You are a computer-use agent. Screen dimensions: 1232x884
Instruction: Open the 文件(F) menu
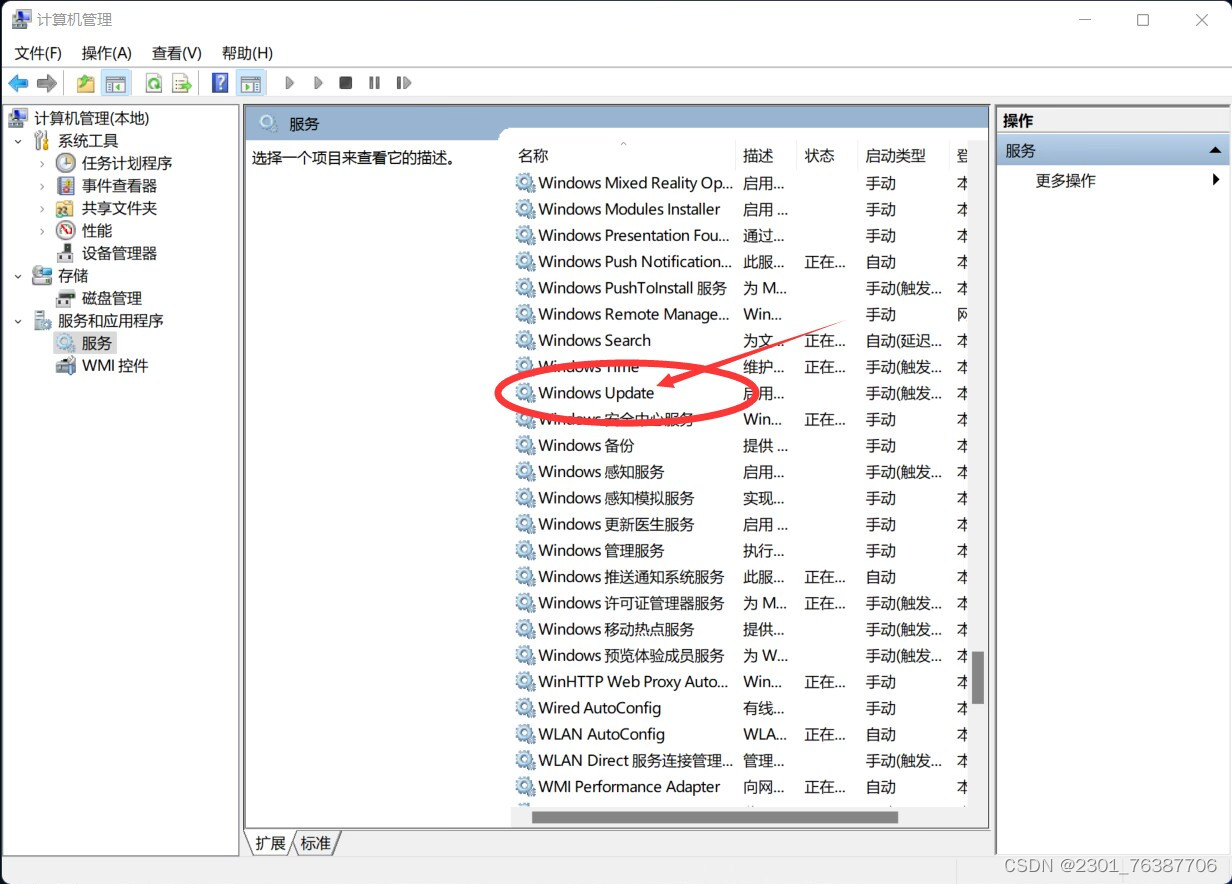[38, 53]
